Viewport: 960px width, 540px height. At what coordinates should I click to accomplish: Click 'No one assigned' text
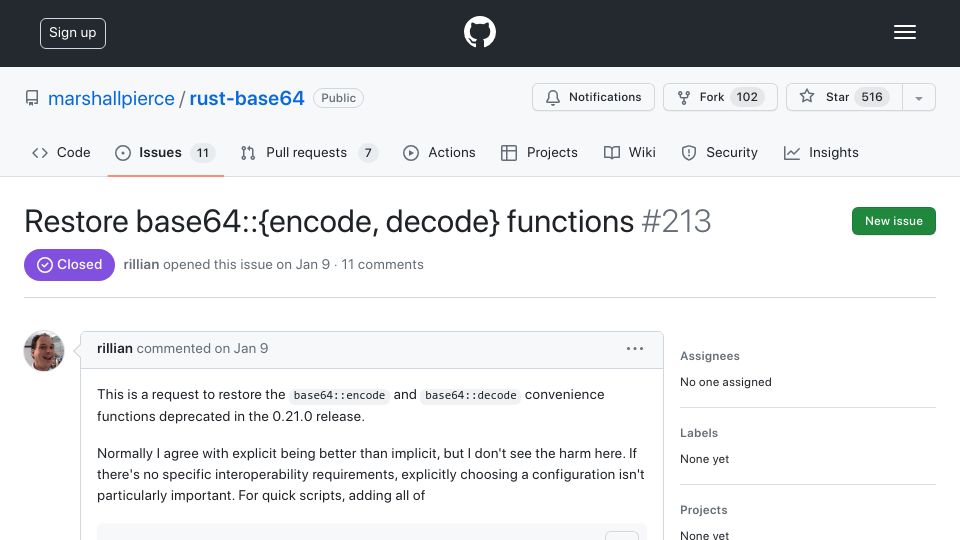pyautogui.click(x=726, y=382)
